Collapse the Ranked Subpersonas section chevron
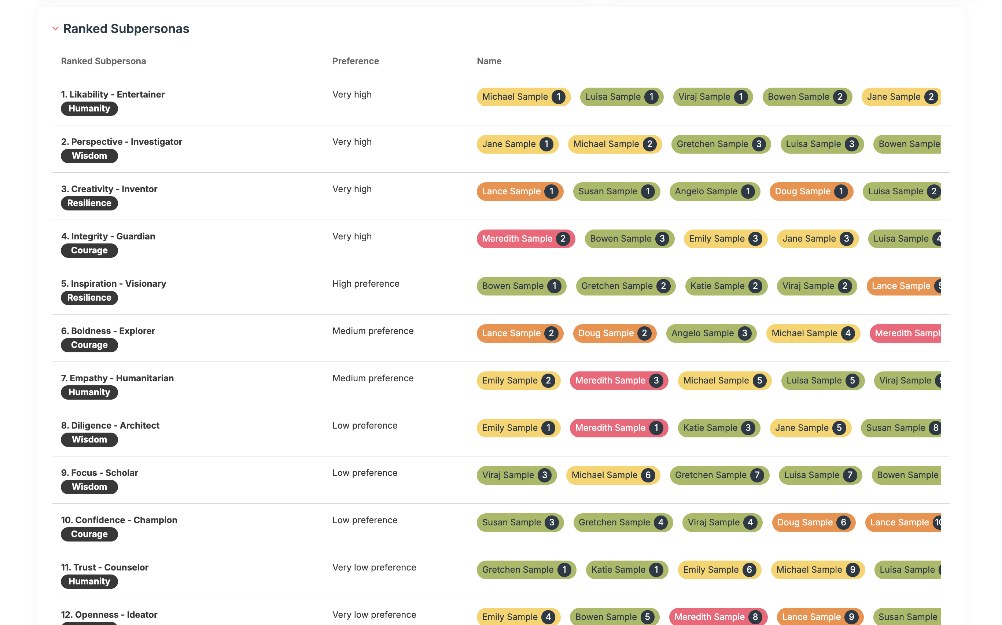The height and width of the screenshot is (625, 1002). [56, 29]
